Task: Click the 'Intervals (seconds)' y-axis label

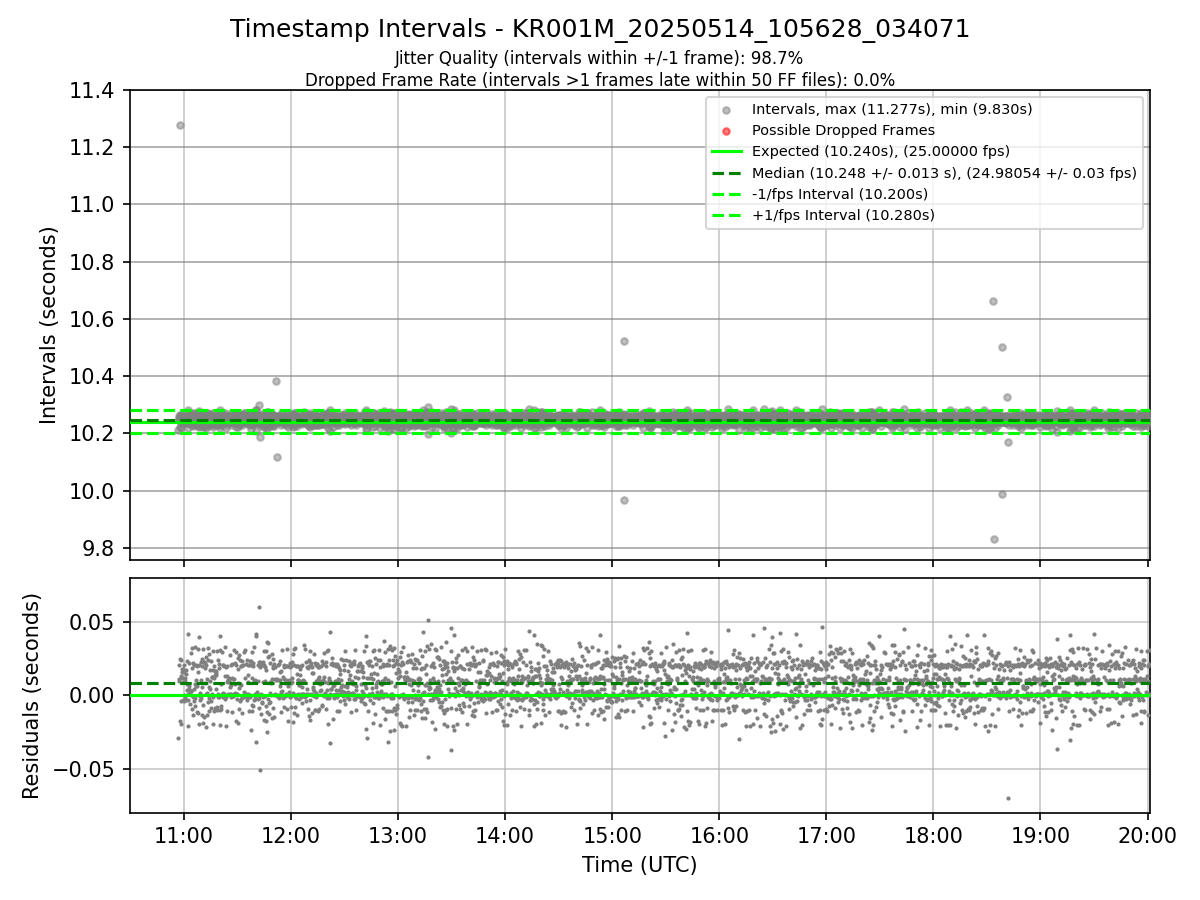Action: [x=49, y=325]
